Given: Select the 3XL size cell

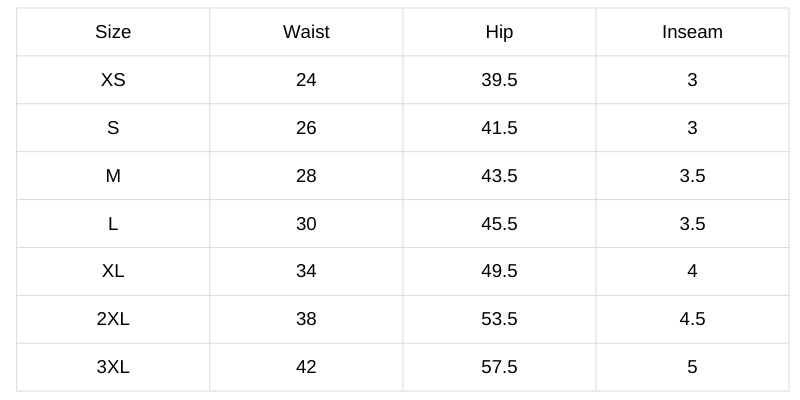Looking at the screenshot, I should (113, 367).
